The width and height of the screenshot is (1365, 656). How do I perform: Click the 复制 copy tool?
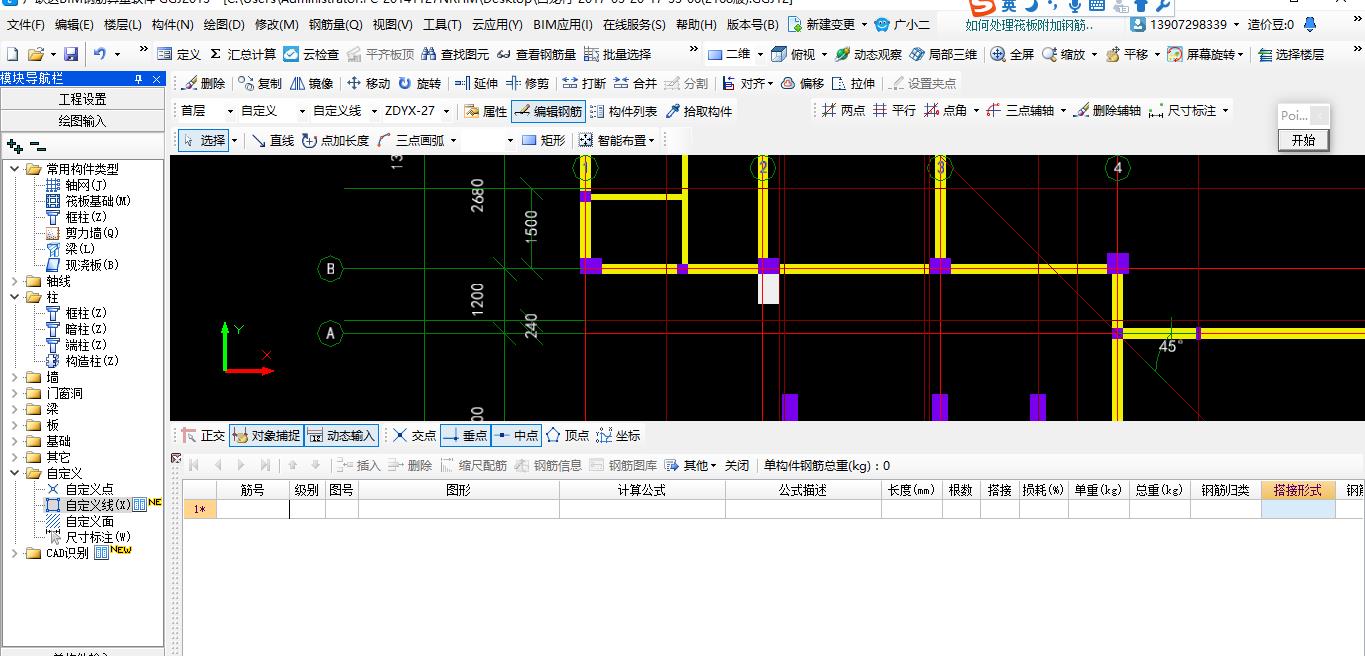259,83
